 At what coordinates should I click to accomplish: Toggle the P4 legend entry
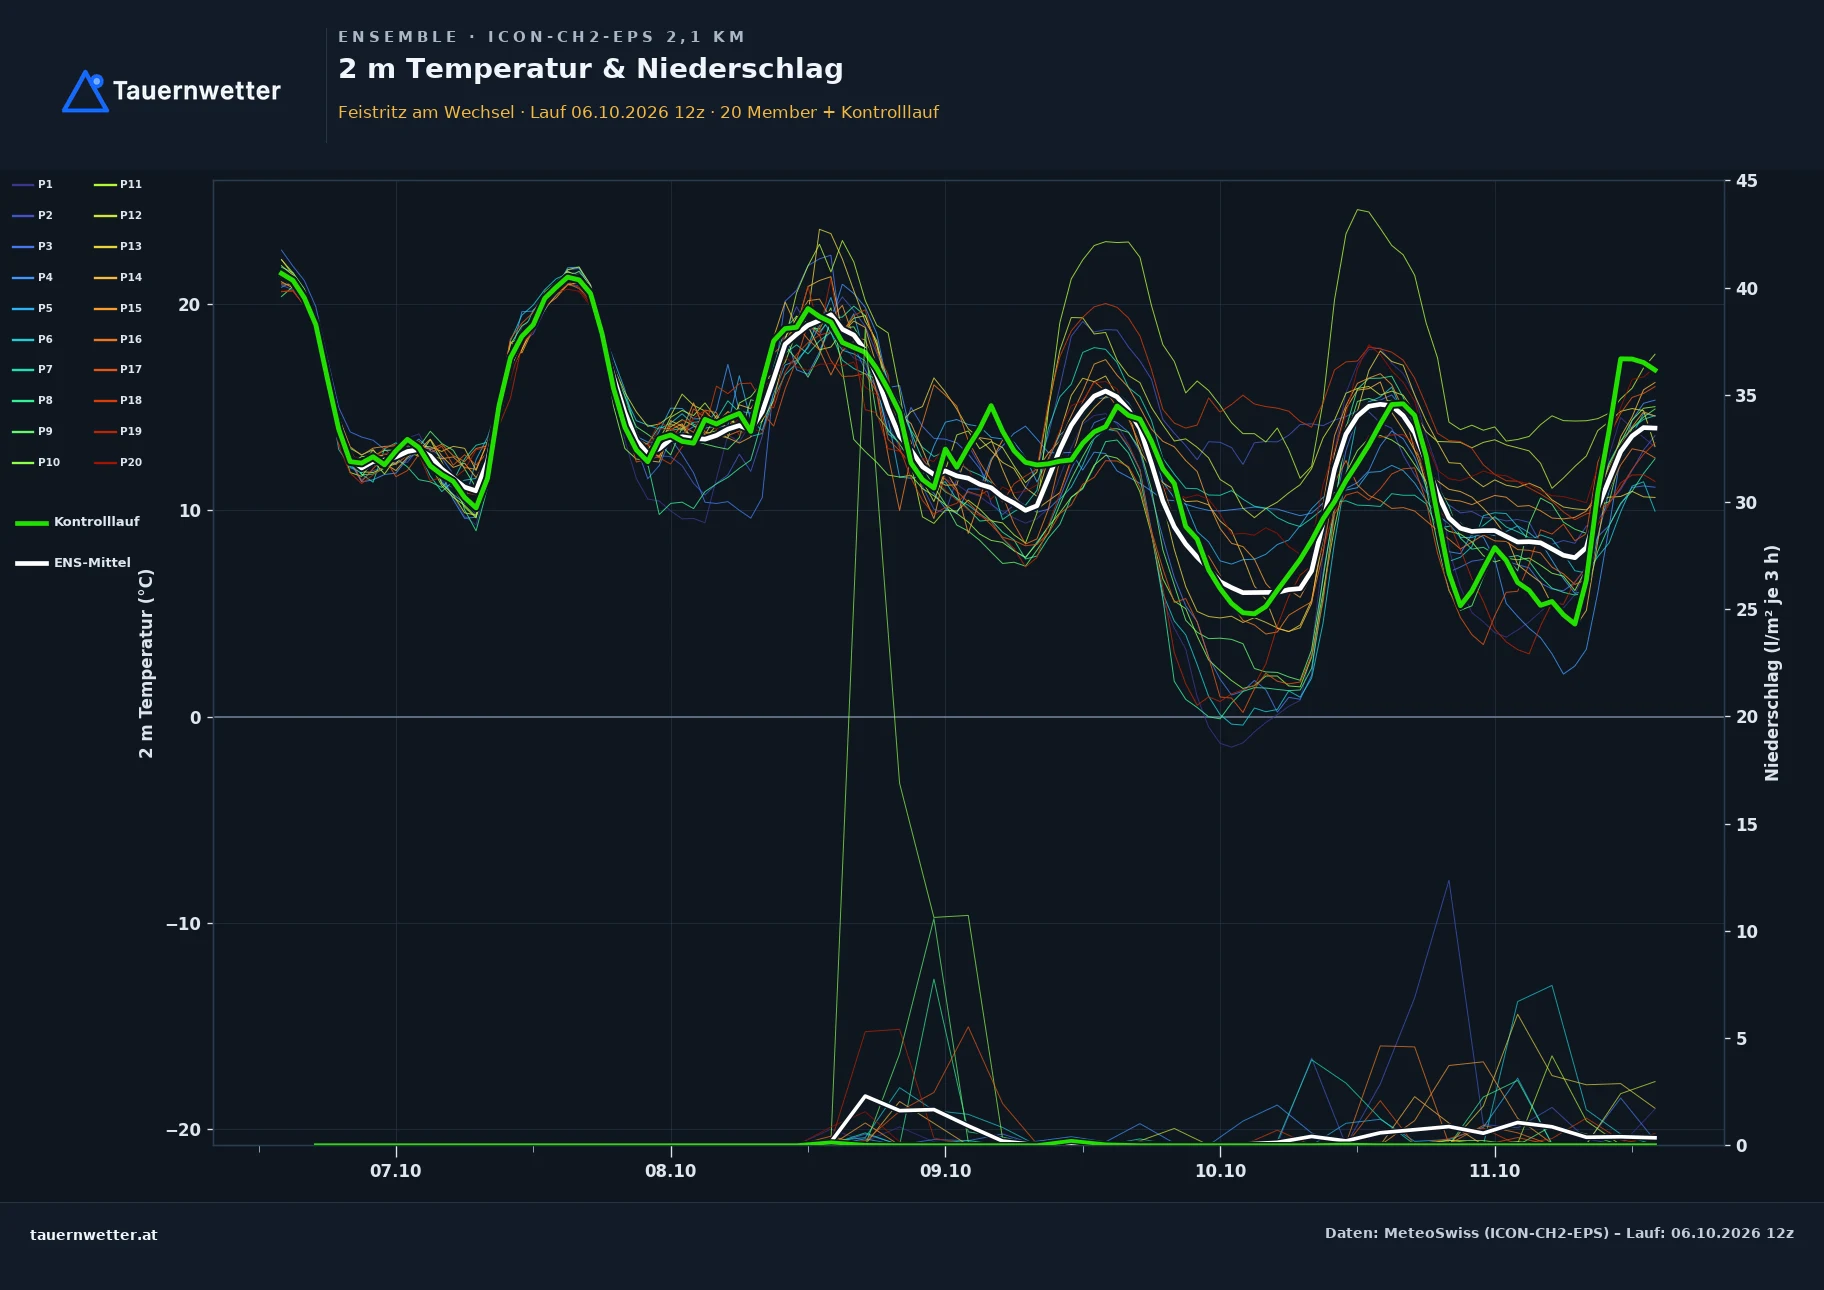(x=32, y=277)
